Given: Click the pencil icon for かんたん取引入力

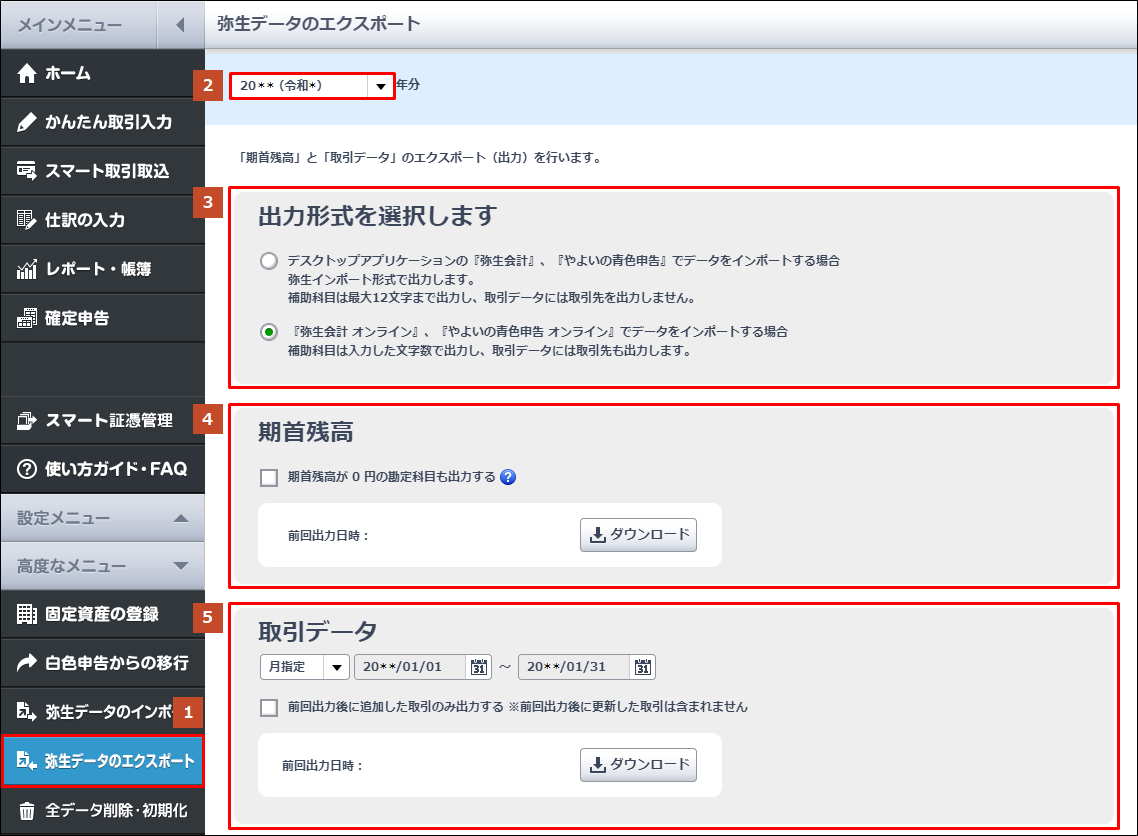Looking at the screenshot, I should (x=27, y=122).
